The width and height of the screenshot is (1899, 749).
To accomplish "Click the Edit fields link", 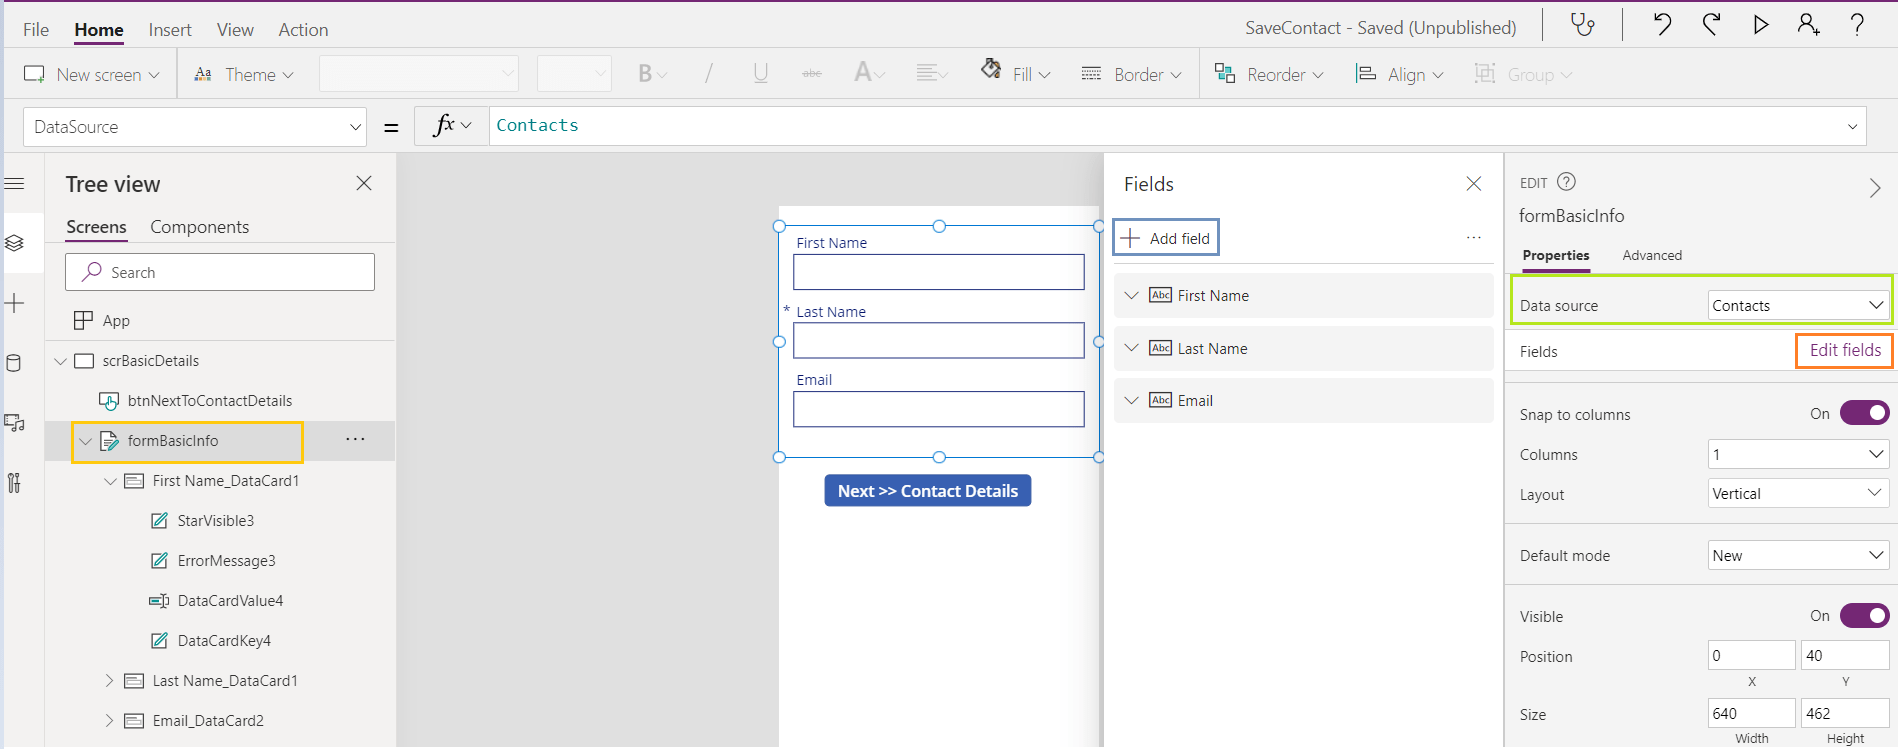I will pos(1845,350).
